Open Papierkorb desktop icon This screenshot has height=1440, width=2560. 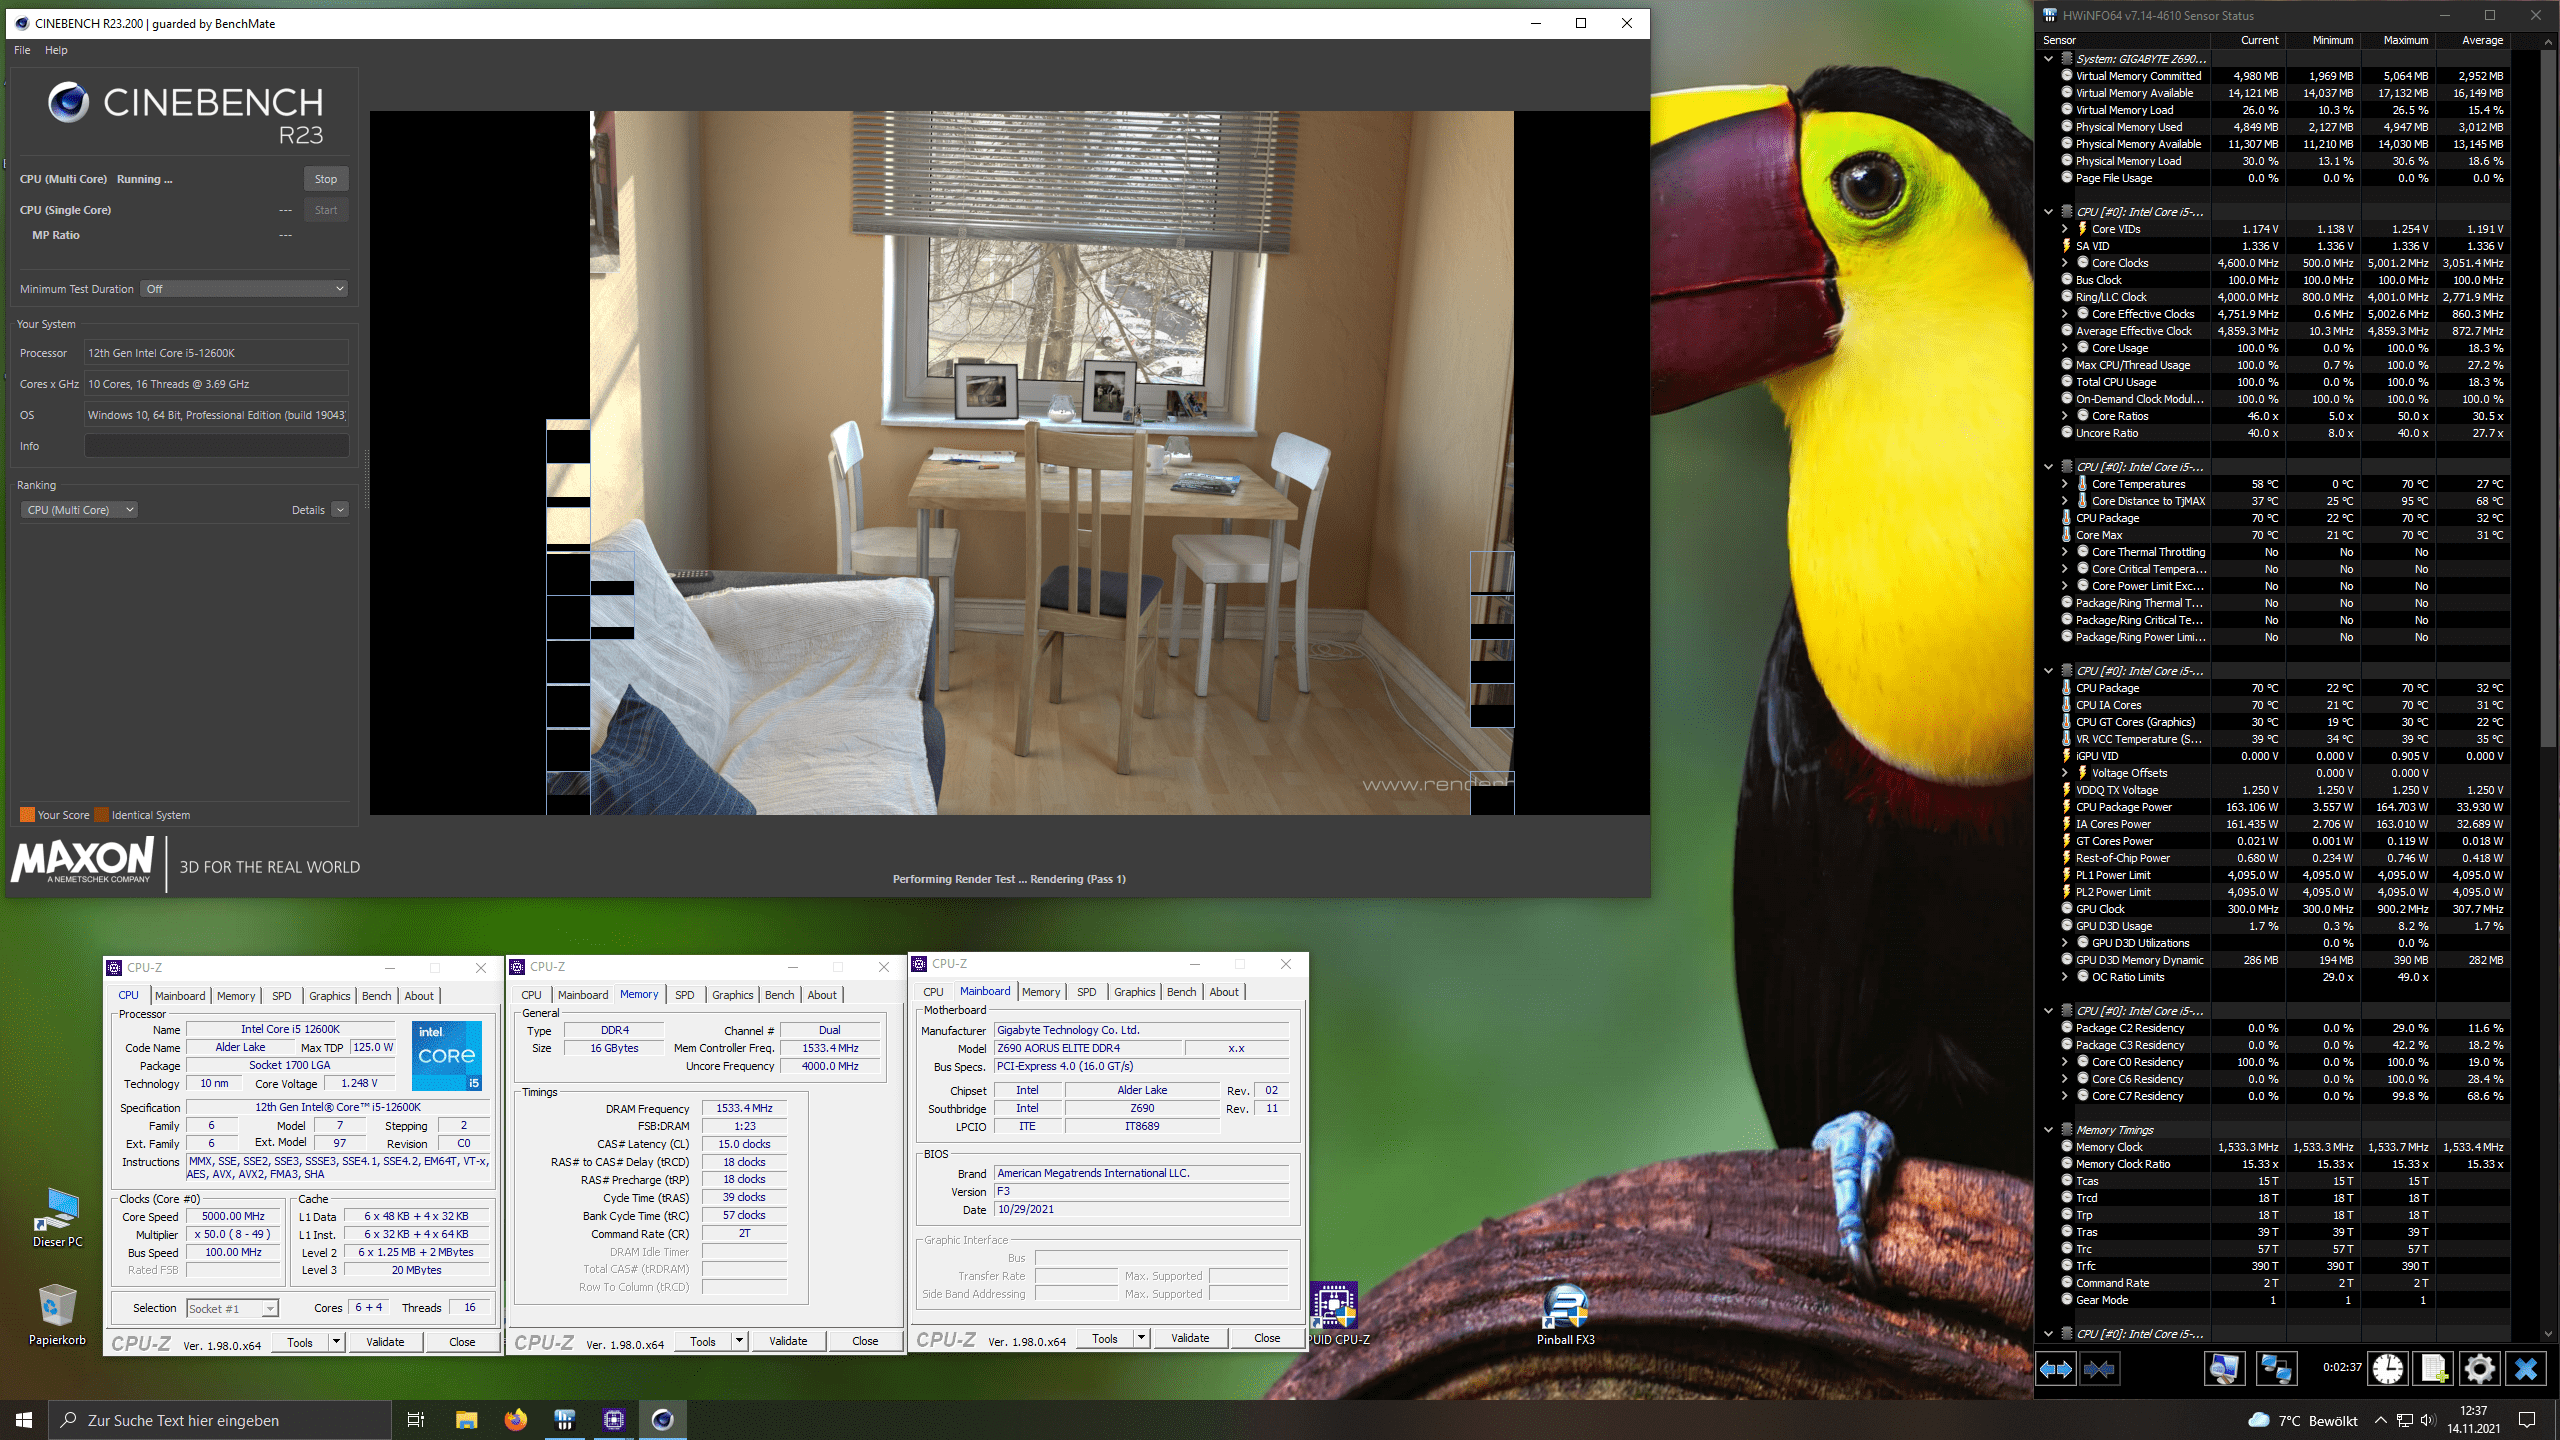pyautogui.click(x=57, y=1315)
